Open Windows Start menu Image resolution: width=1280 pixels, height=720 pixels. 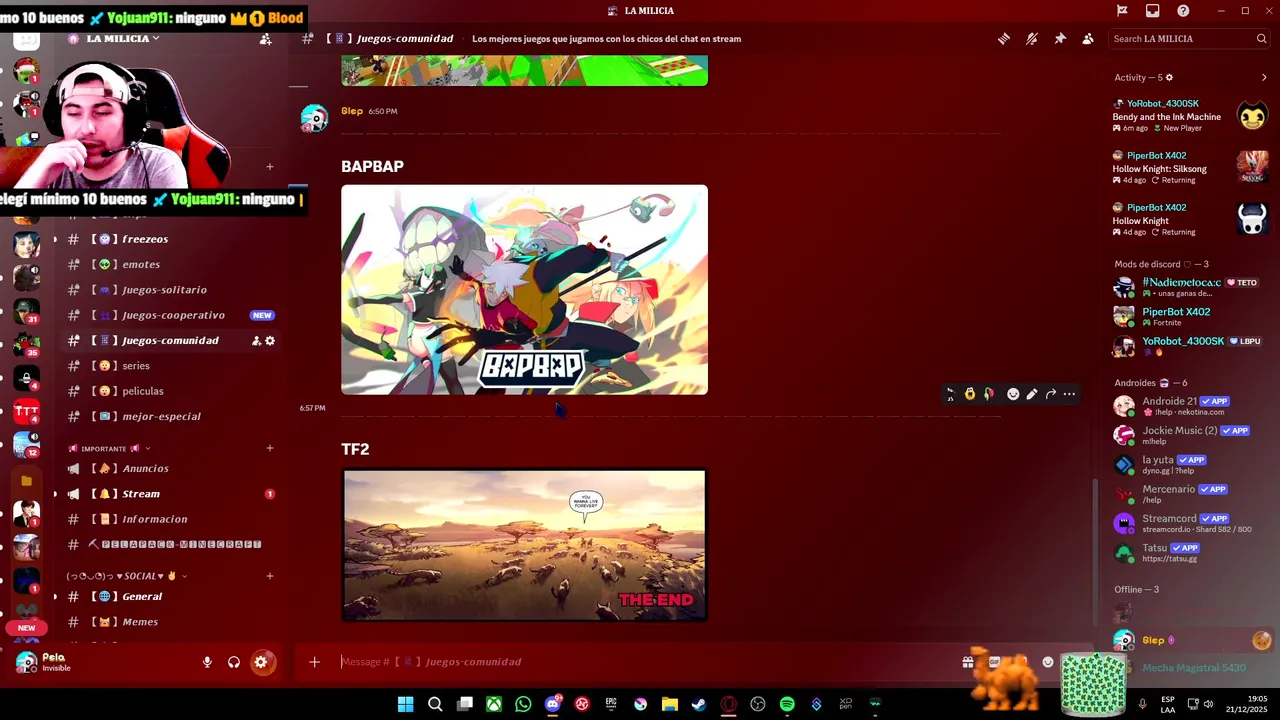click(x=405, y=704)
